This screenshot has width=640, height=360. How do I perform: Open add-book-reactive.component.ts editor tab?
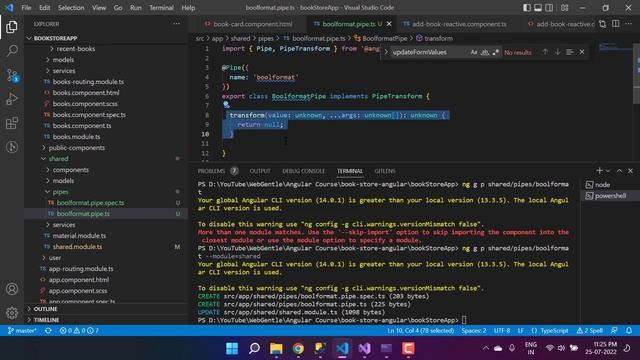pos(459,24)
